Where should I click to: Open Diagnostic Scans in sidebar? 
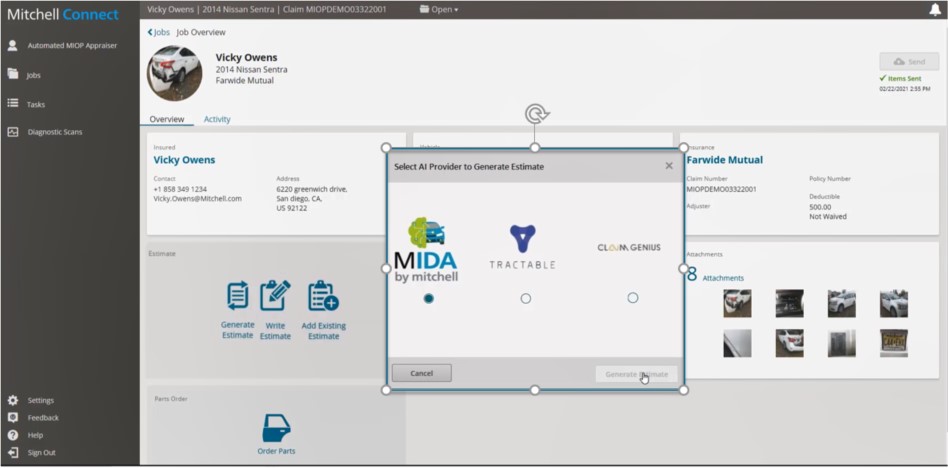point(54,132)
